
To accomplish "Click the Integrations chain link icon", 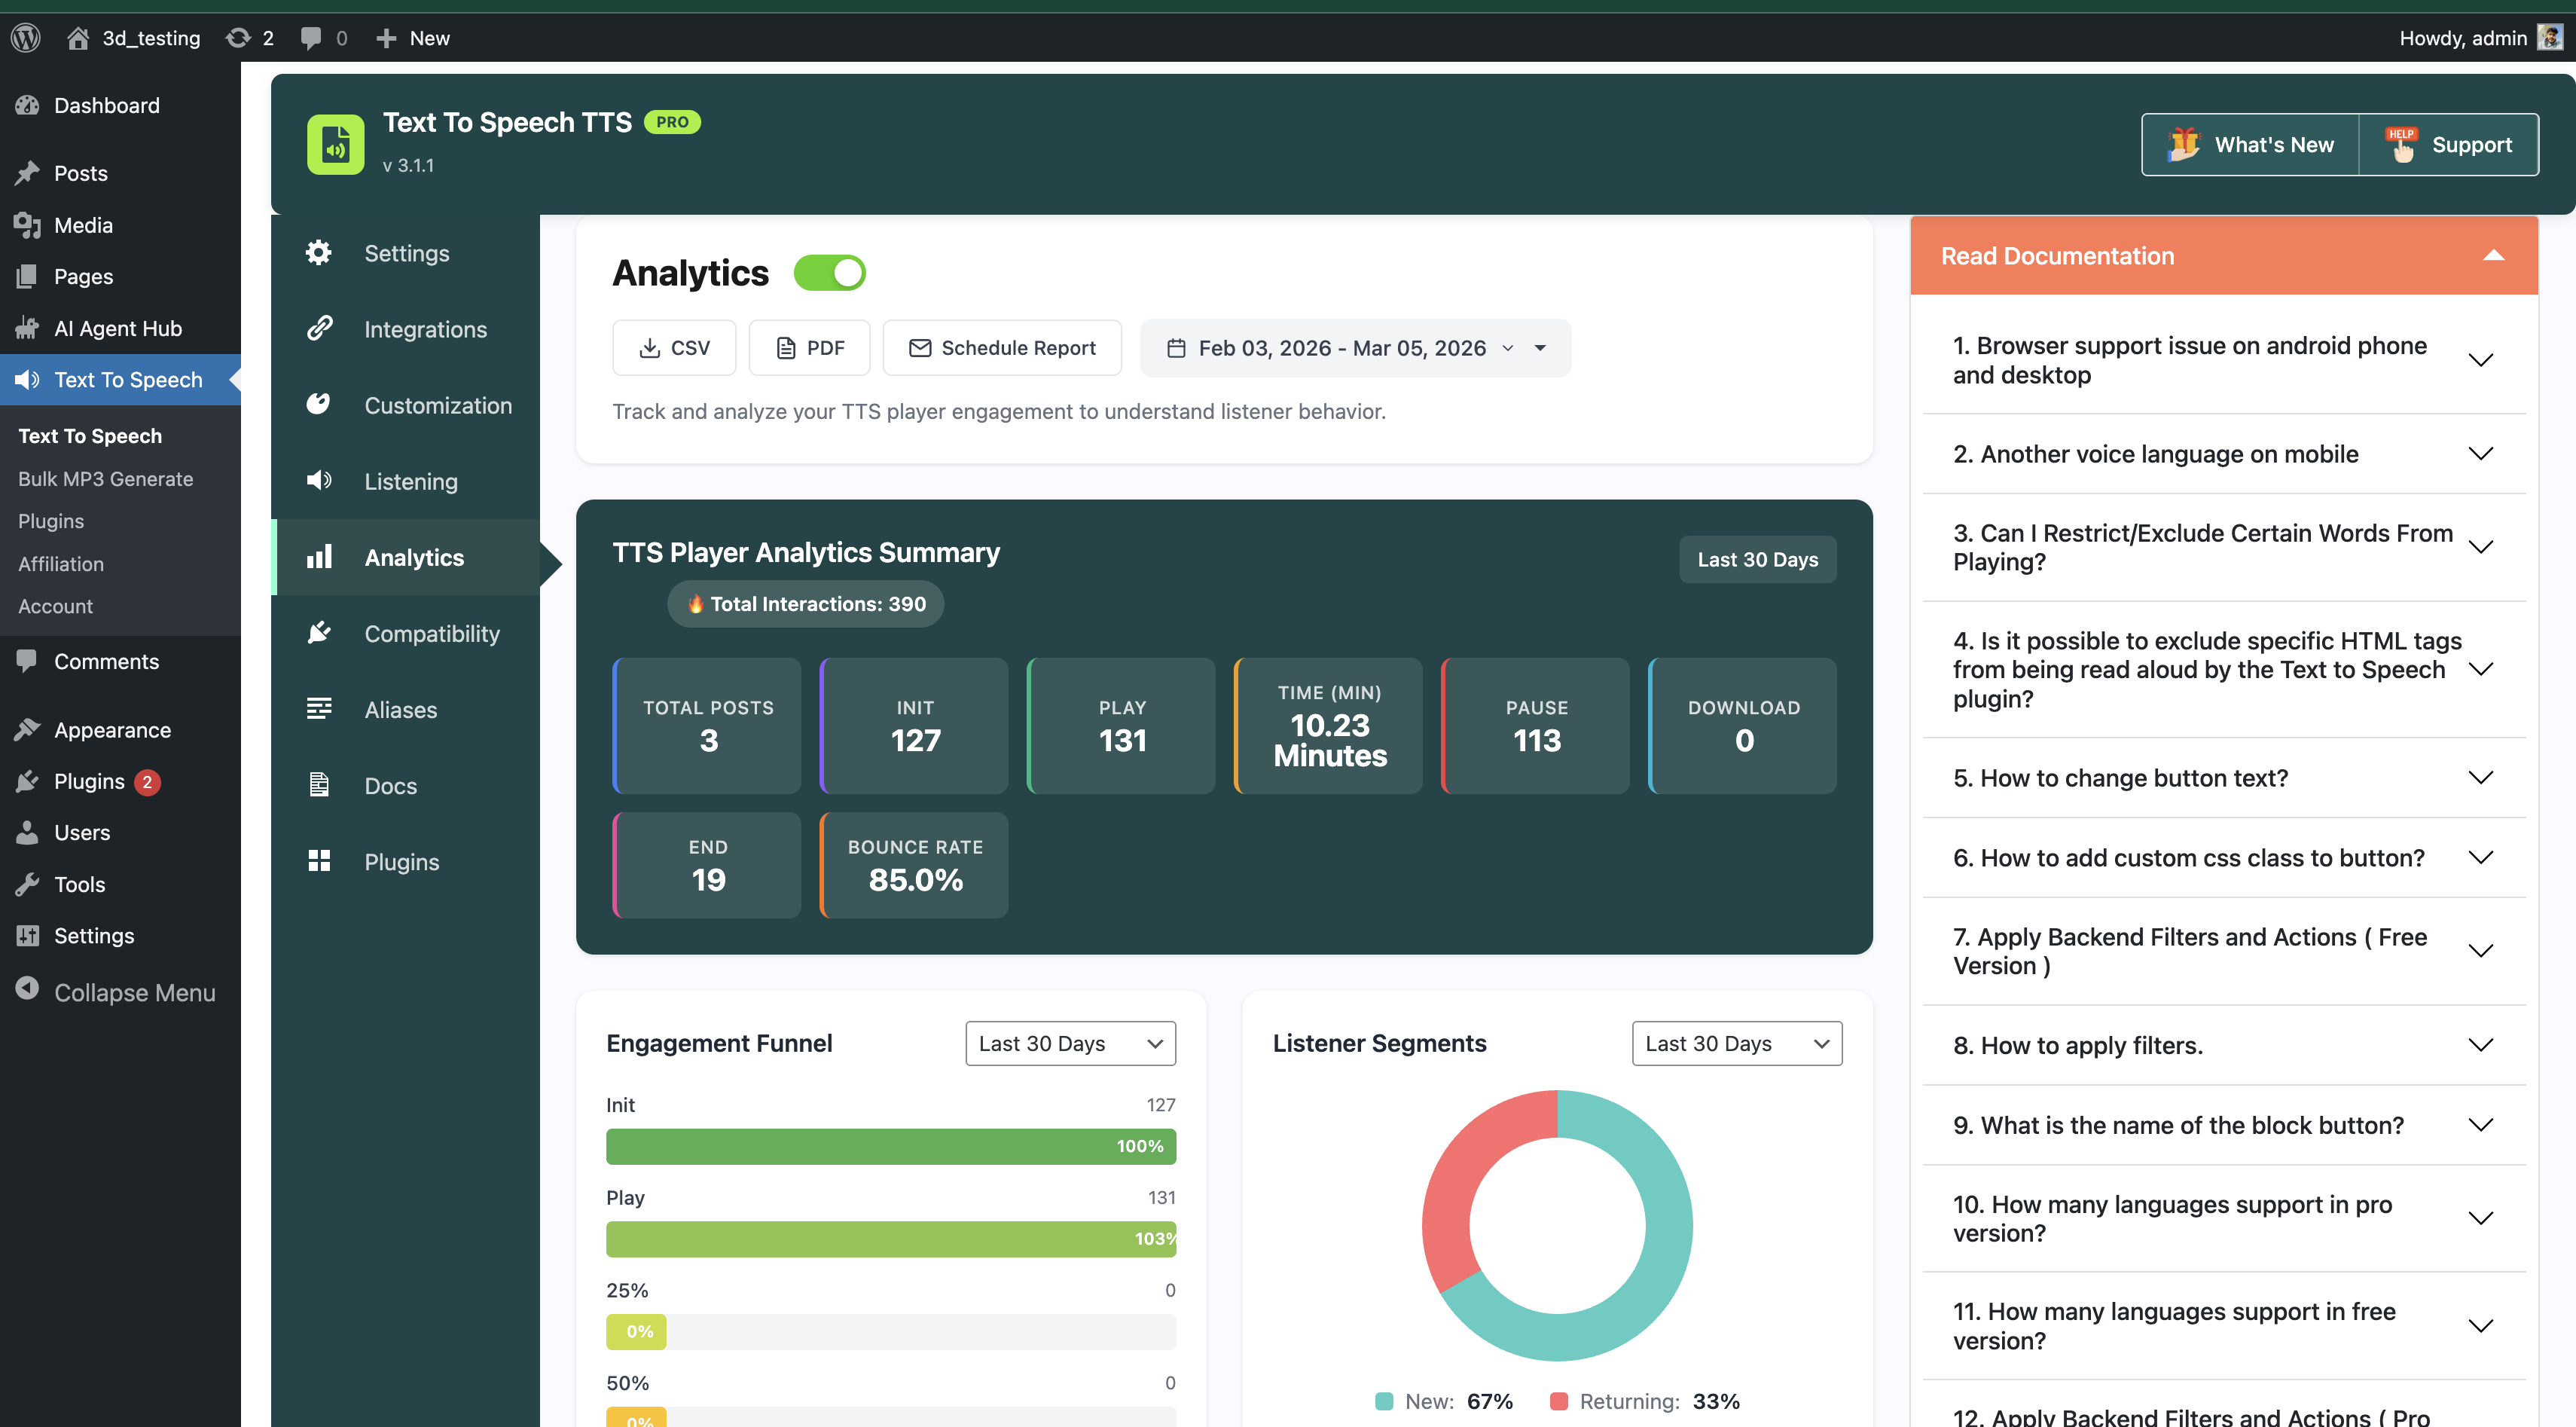I will click(318, 329).
